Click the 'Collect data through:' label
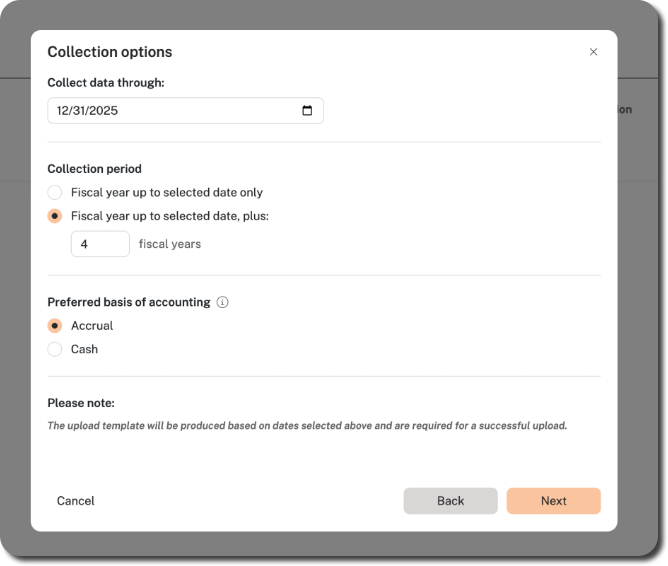 [106, 83]
